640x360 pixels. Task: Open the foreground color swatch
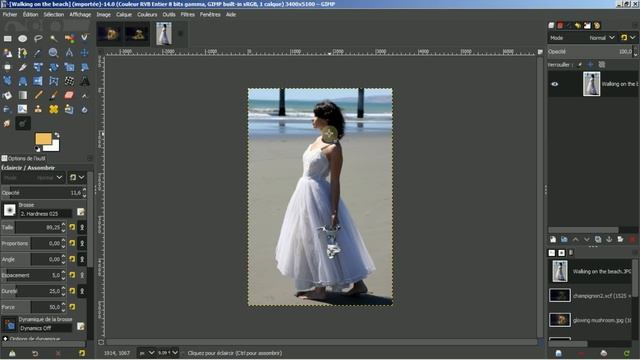pos(43,139)
